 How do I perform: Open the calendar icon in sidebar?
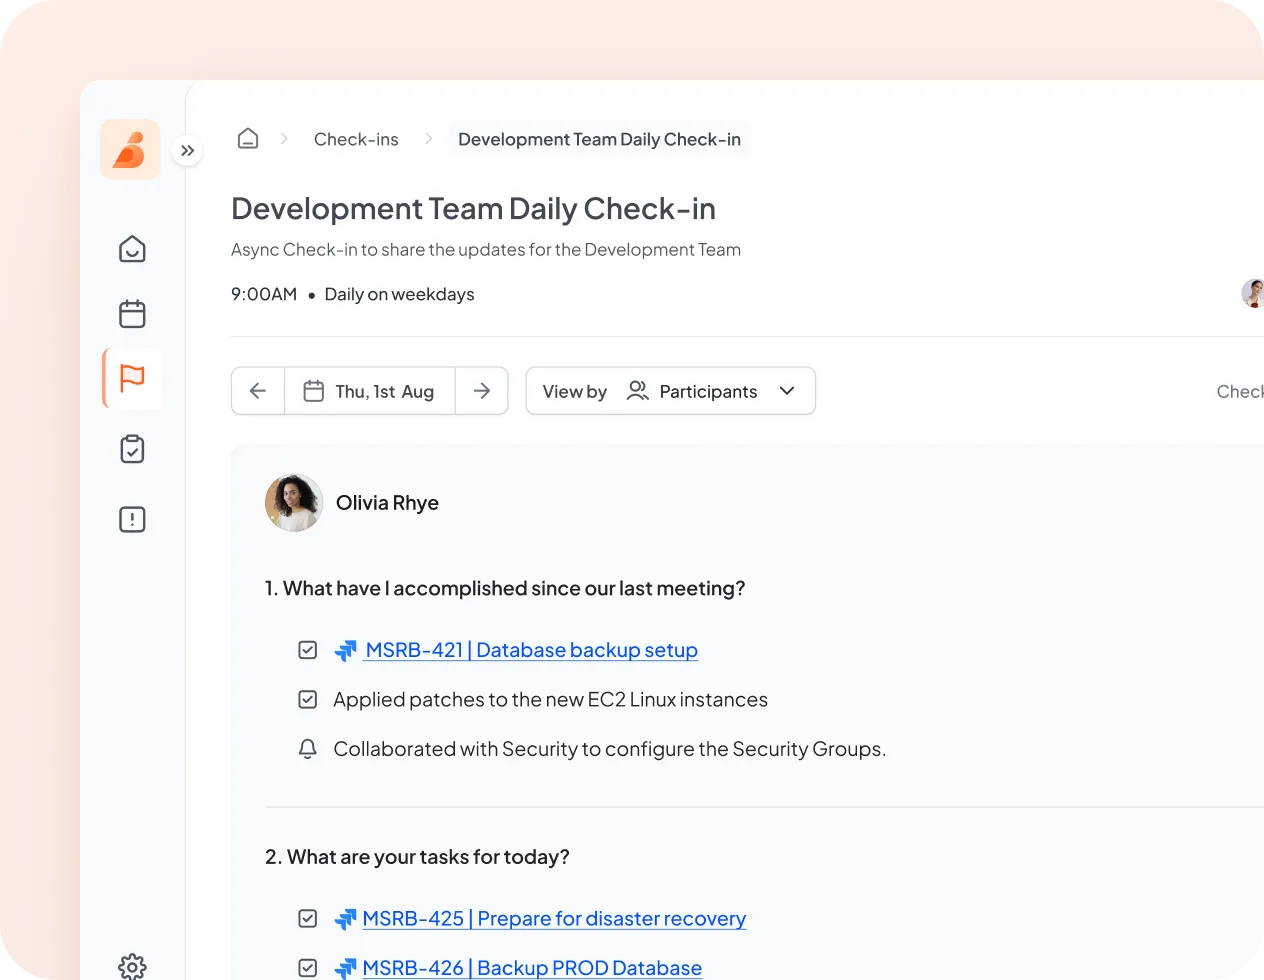point(132,314)
